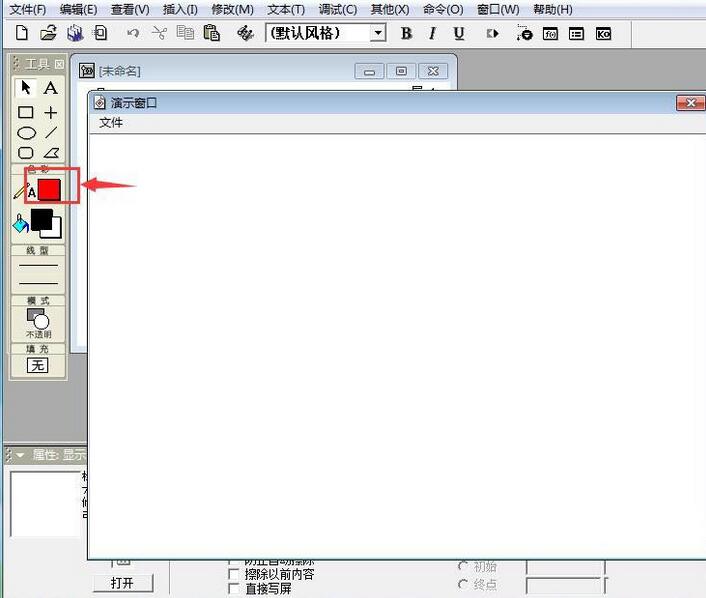
Task: Open the 修改(M) menu
Action: (x=232, y=9)
